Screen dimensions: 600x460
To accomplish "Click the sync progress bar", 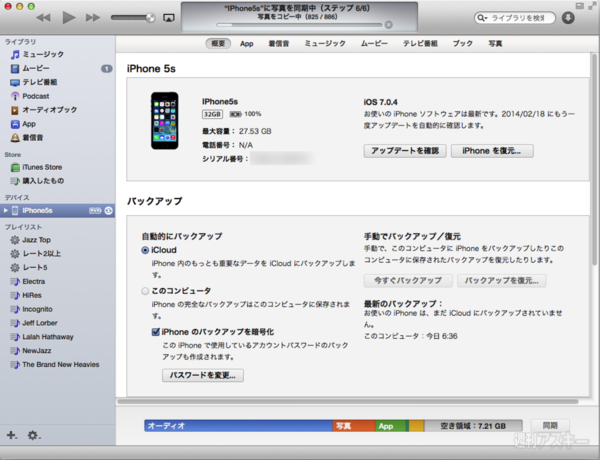I will point(299,25).
